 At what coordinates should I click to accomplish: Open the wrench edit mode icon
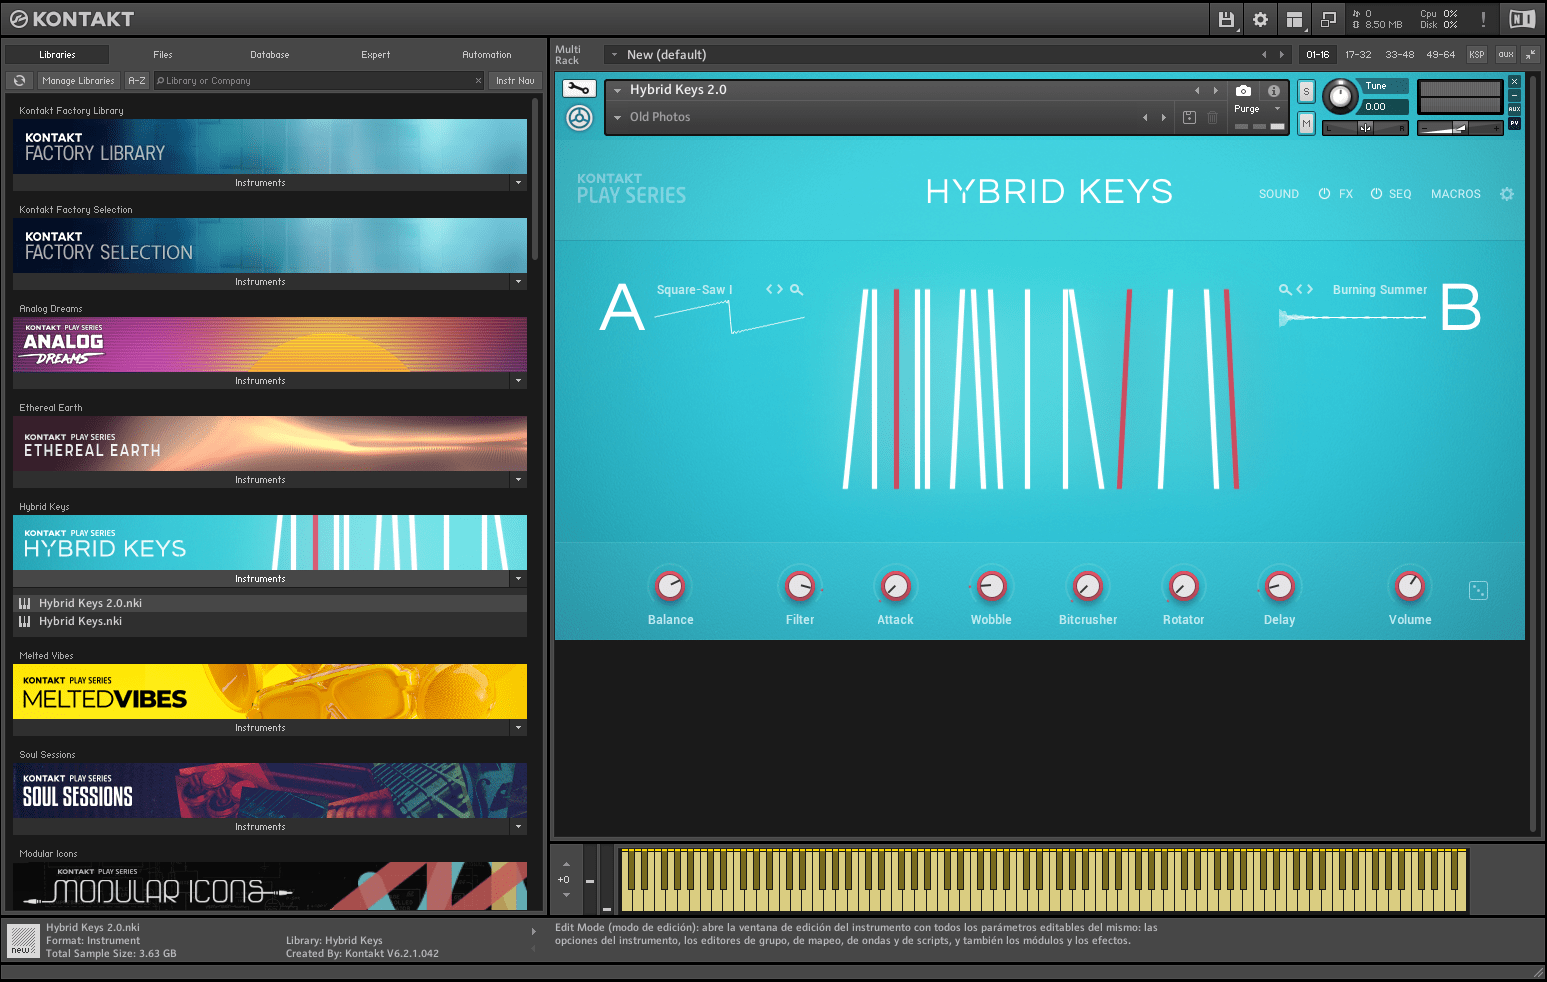579,89
